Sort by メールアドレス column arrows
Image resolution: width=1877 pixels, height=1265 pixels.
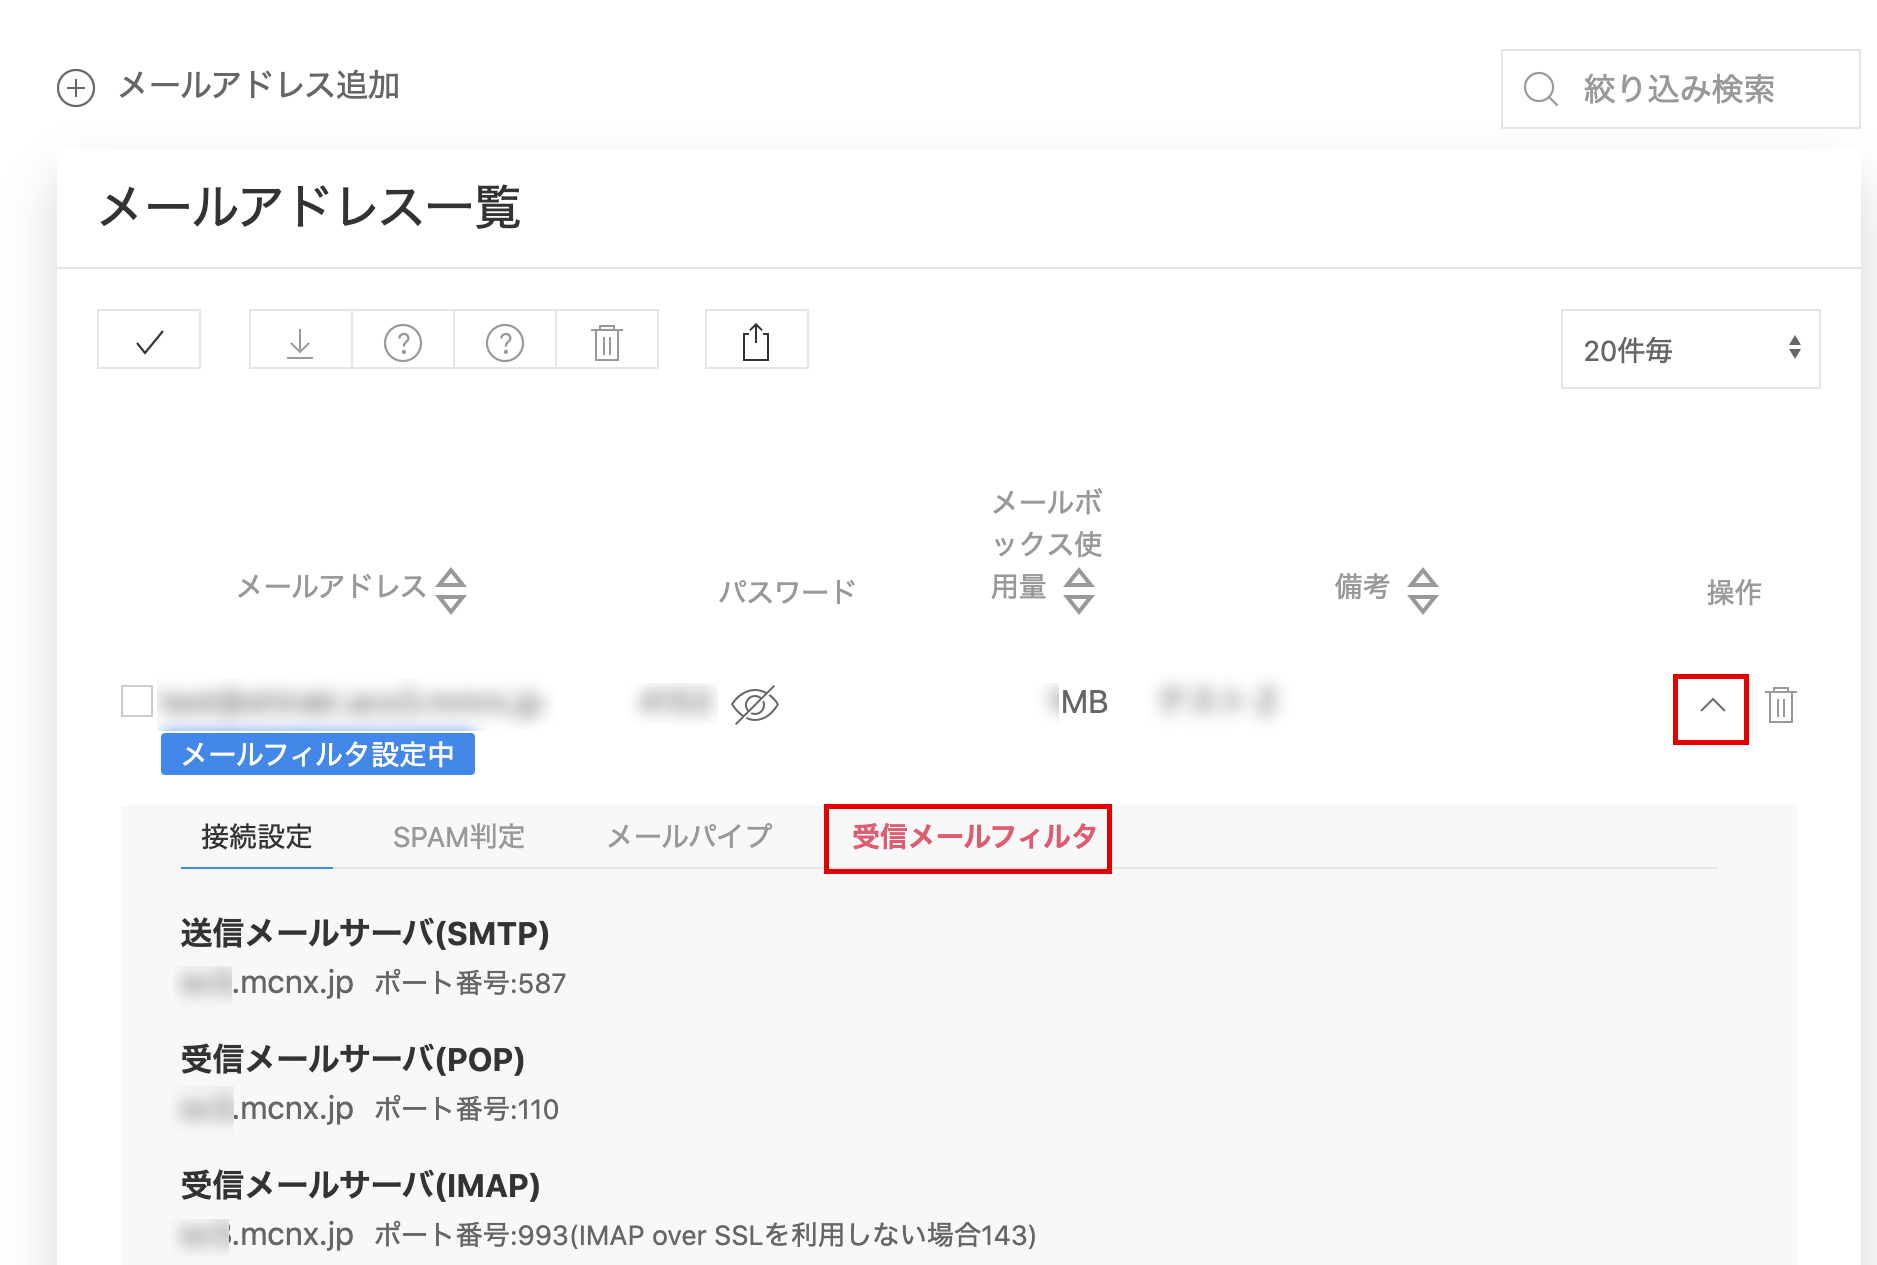[x=452, y=590]
